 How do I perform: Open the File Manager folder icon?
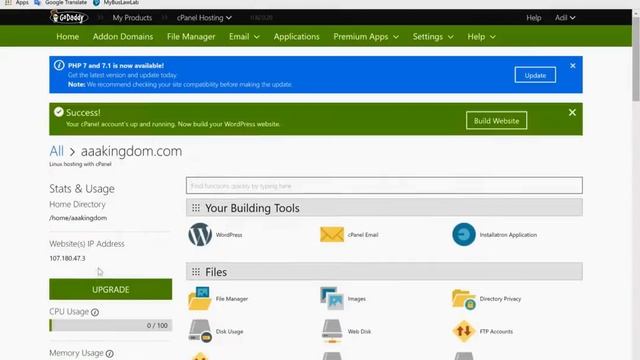(200, 298)
